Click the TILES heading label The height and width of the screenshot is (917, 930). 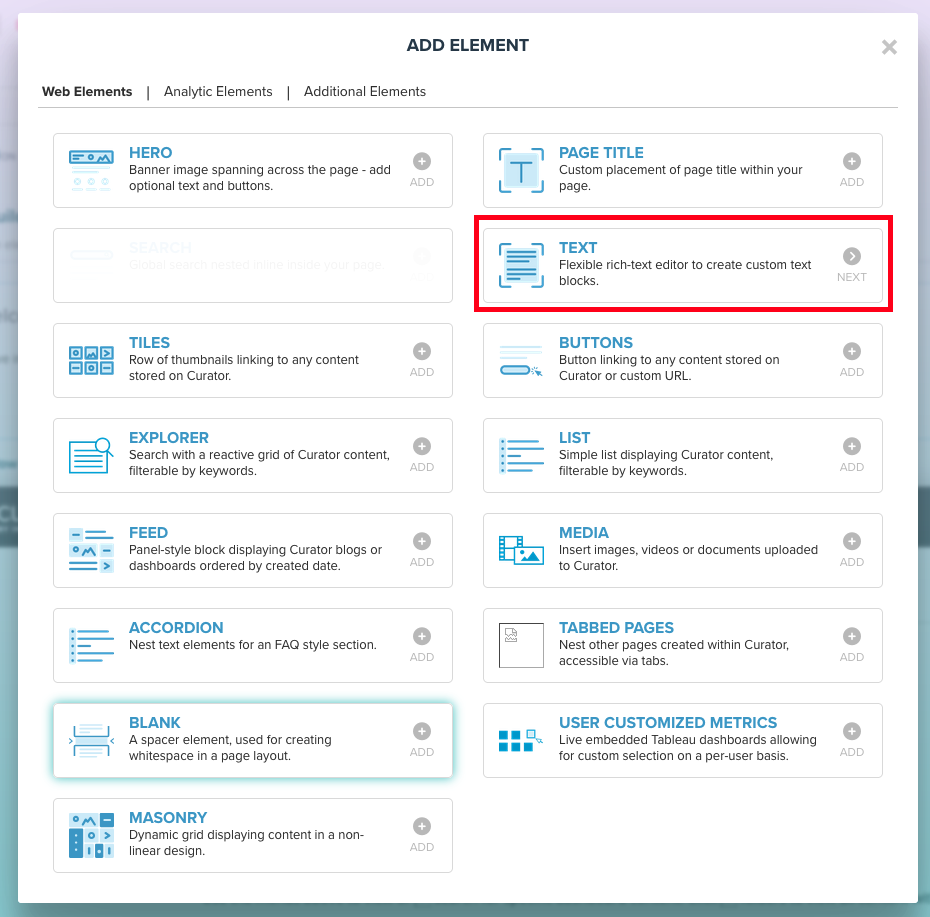click(149, 342)
